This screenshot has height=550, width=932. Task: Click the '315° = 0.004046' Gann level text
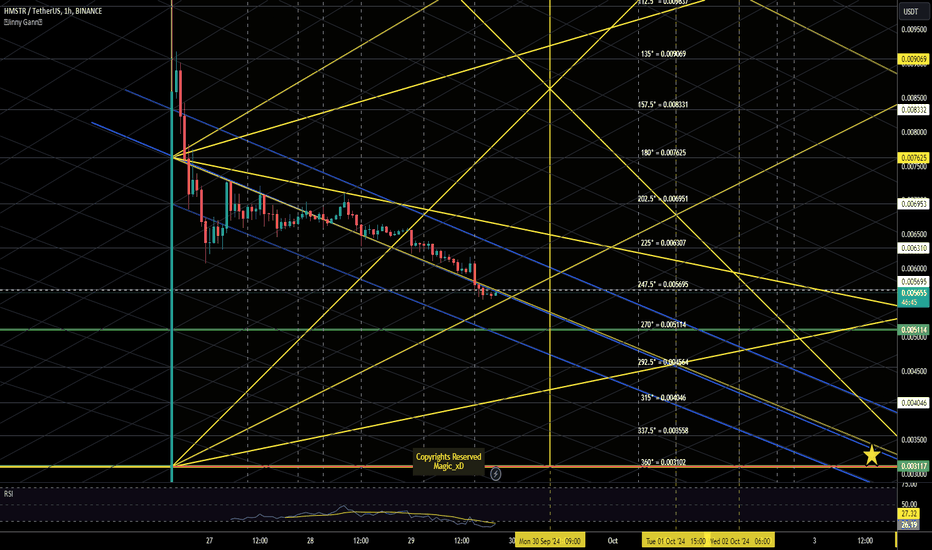[x=663, y=398]
